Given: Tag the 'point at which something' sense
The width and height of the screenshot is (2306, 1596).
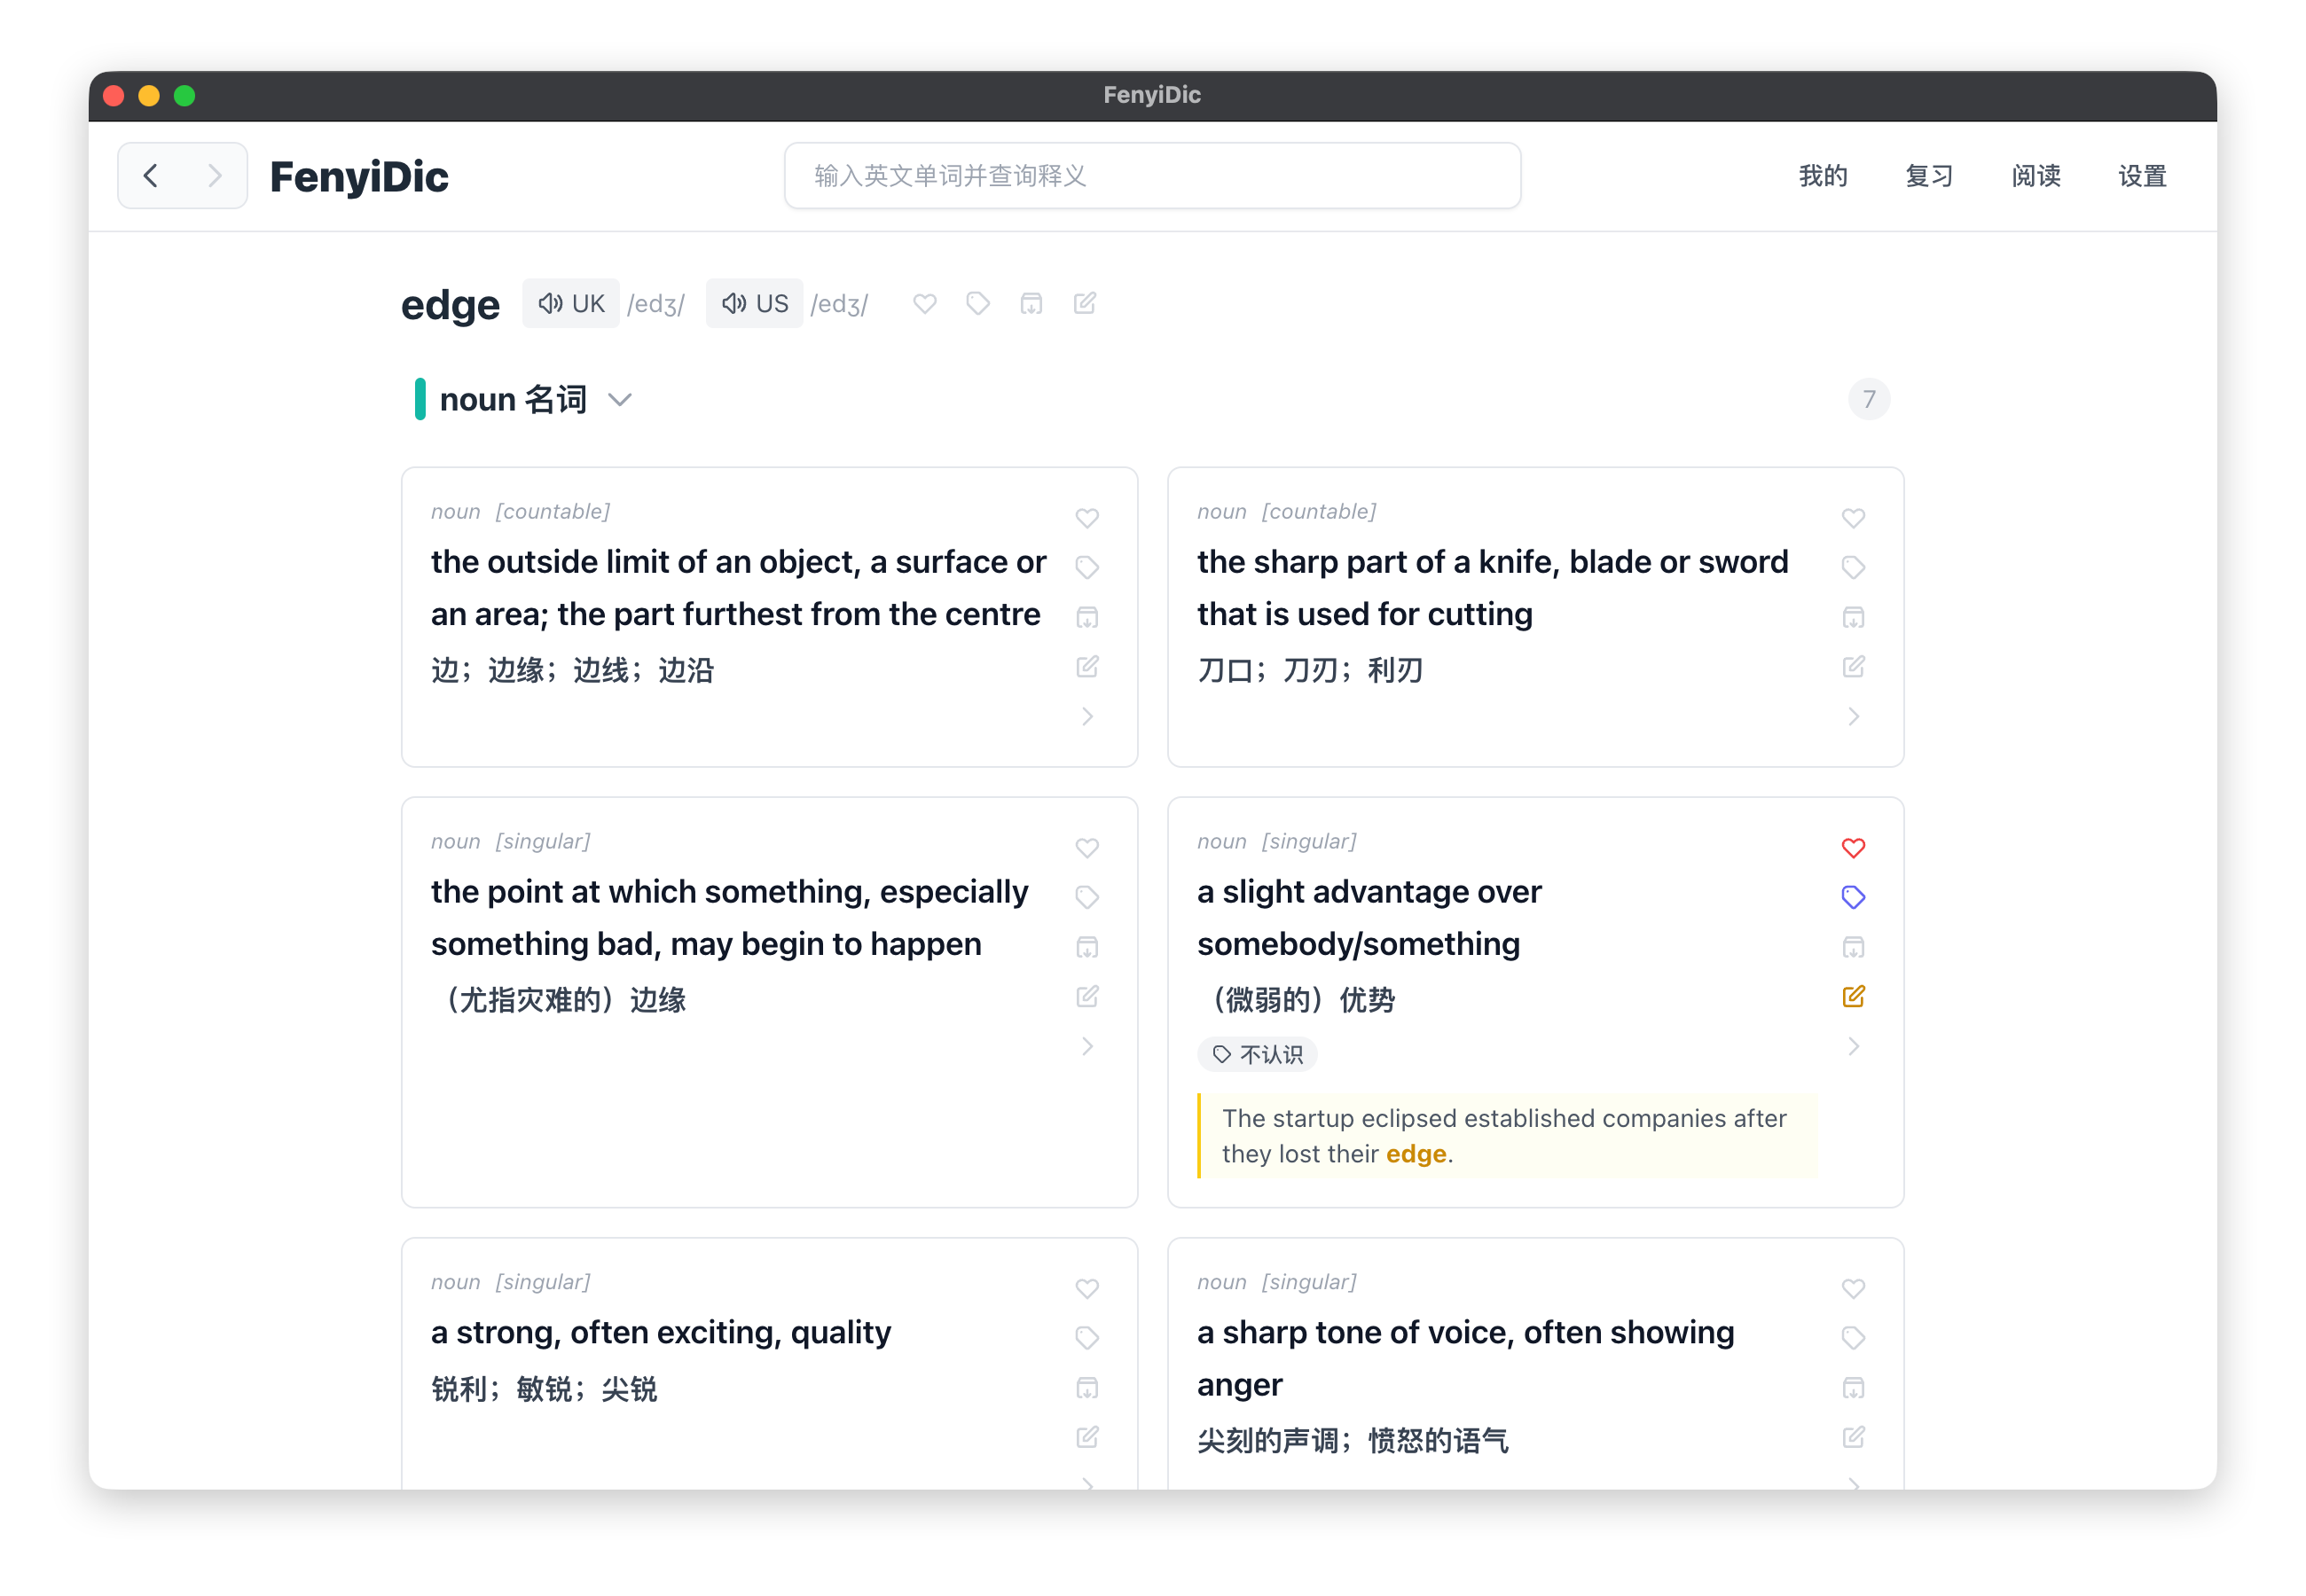Looking at the screenshot, I should click(1087, 897).
